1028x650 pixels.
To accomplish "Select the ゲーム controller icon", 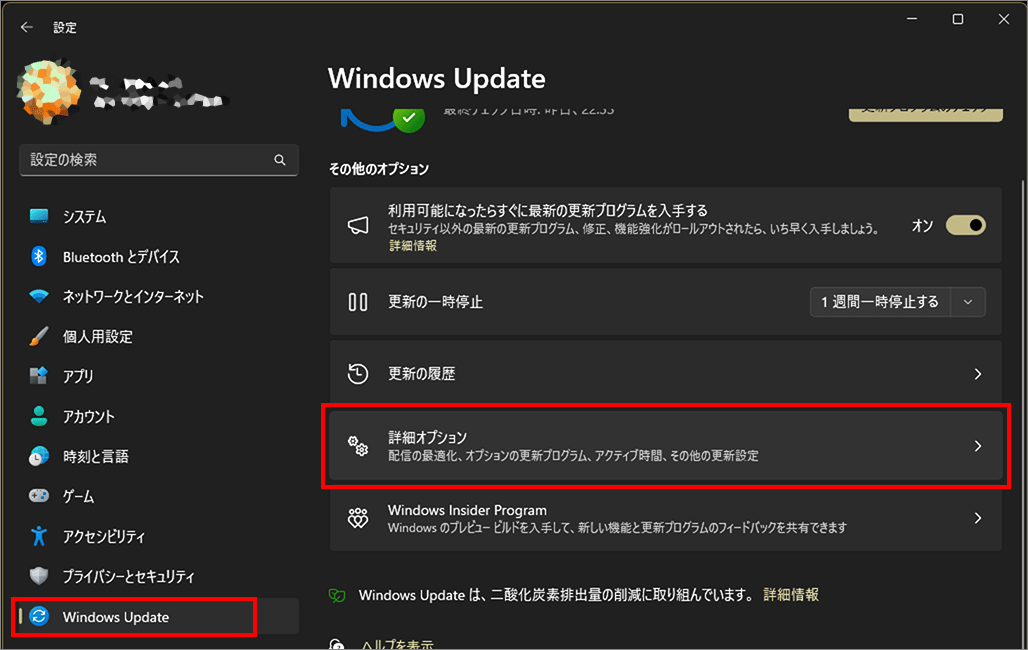I will [x=39, y=496].
